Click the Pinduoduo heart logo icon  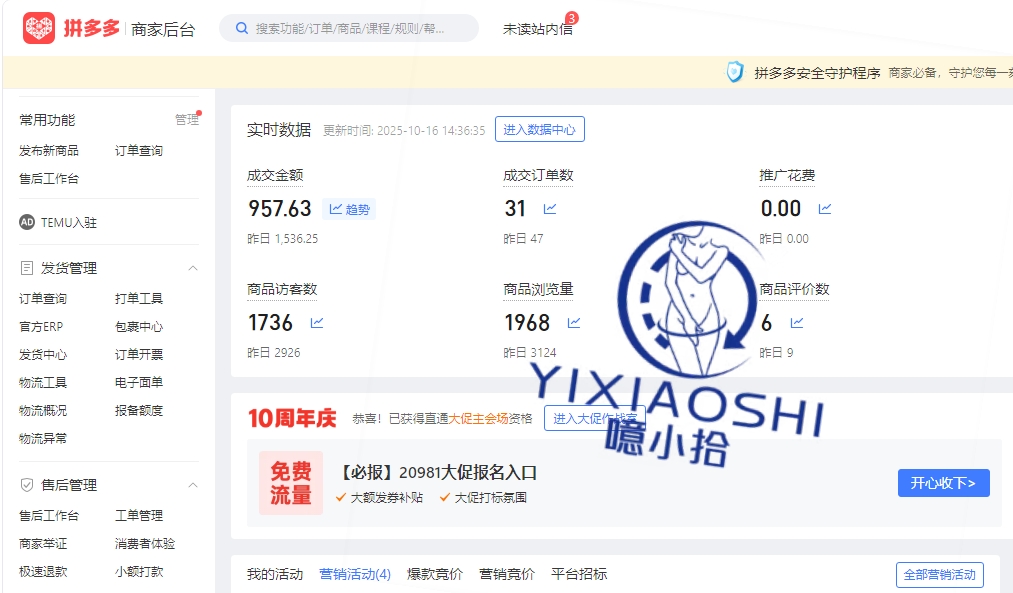coord(39,28)
